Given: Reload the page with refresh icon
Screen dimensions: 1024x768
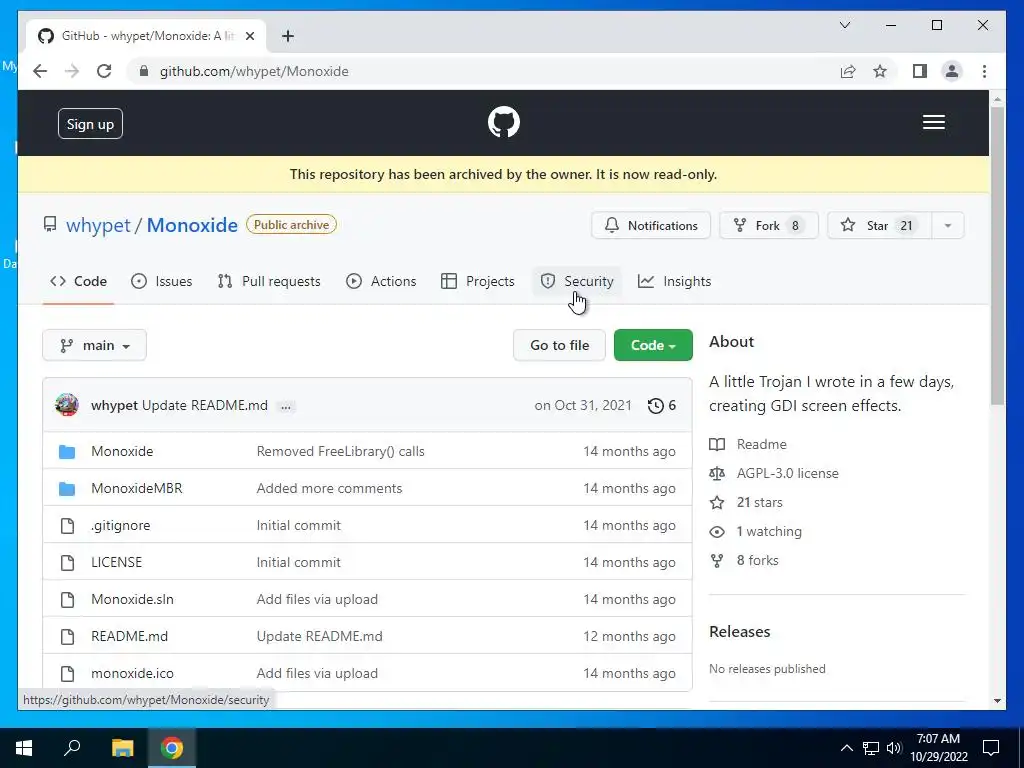Looking at the screenshot, I should [104, 71].
